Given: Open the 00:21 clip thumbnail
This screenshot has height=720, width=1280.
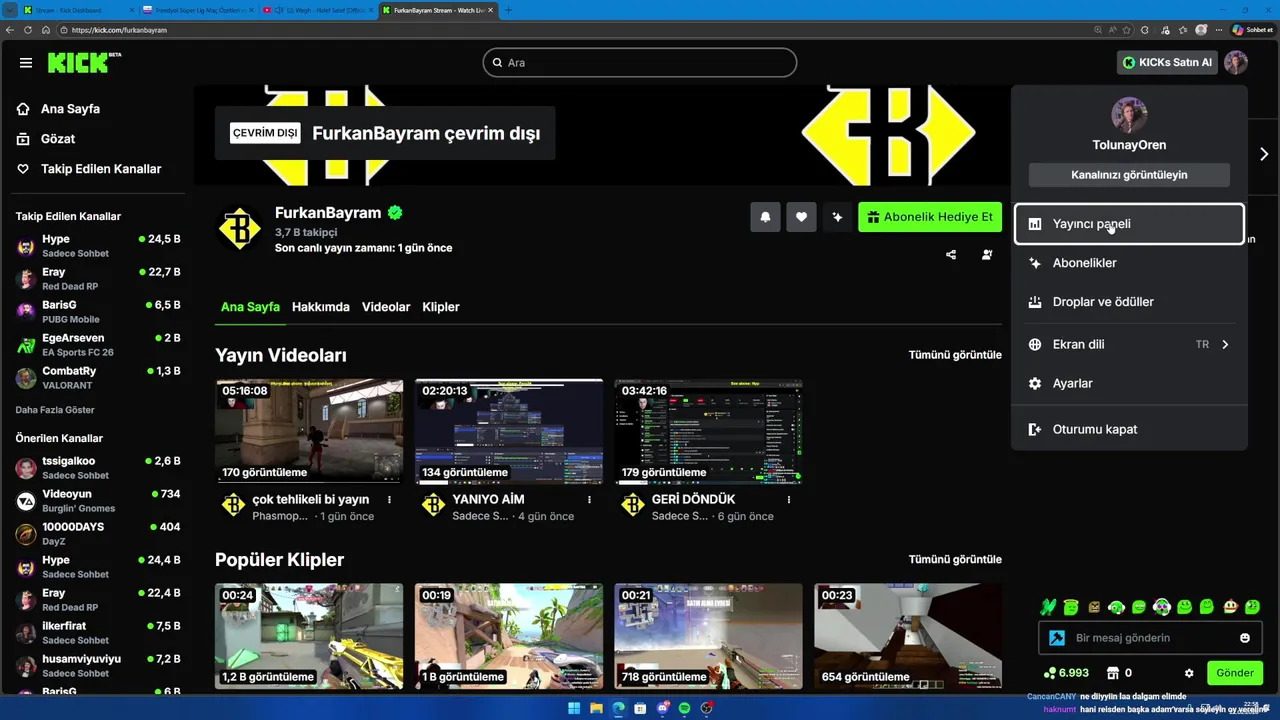Looking at the screenshot, I should (x=708, y=636).
